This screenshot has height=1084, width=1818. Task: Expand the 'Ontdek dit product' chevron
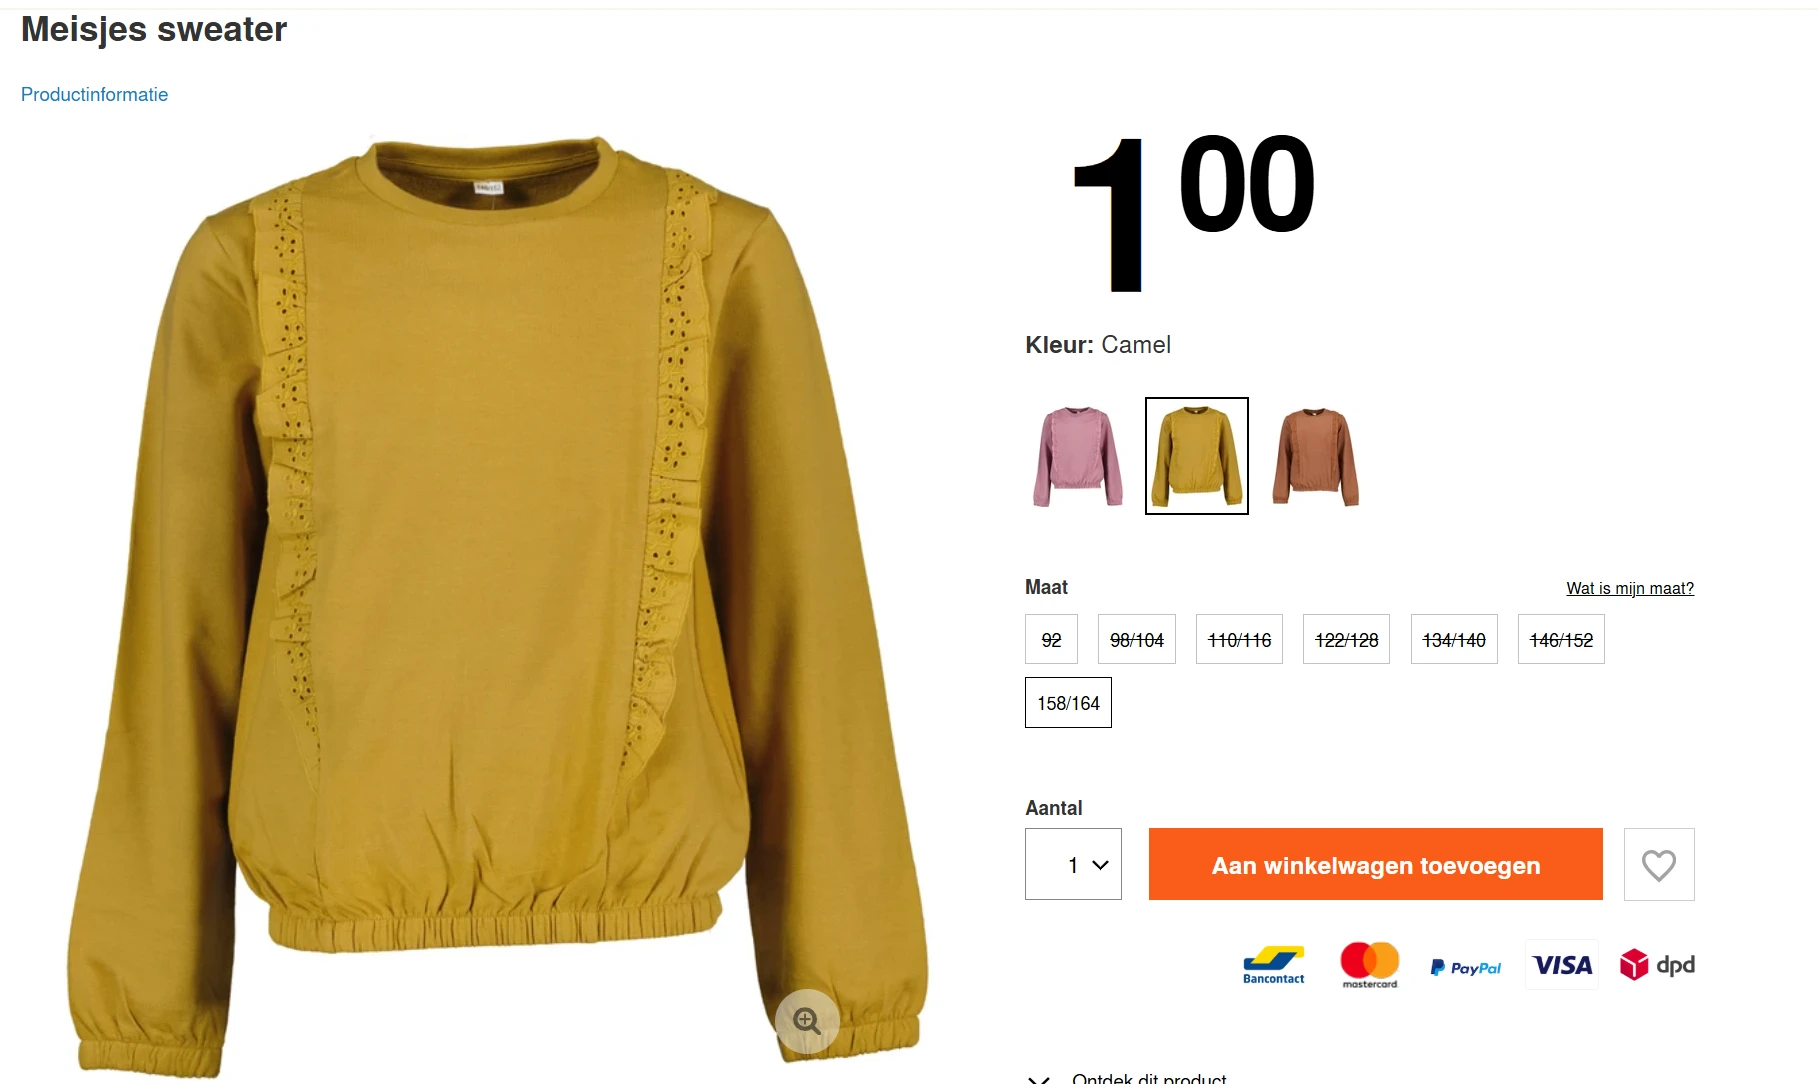point(1039,1078)
